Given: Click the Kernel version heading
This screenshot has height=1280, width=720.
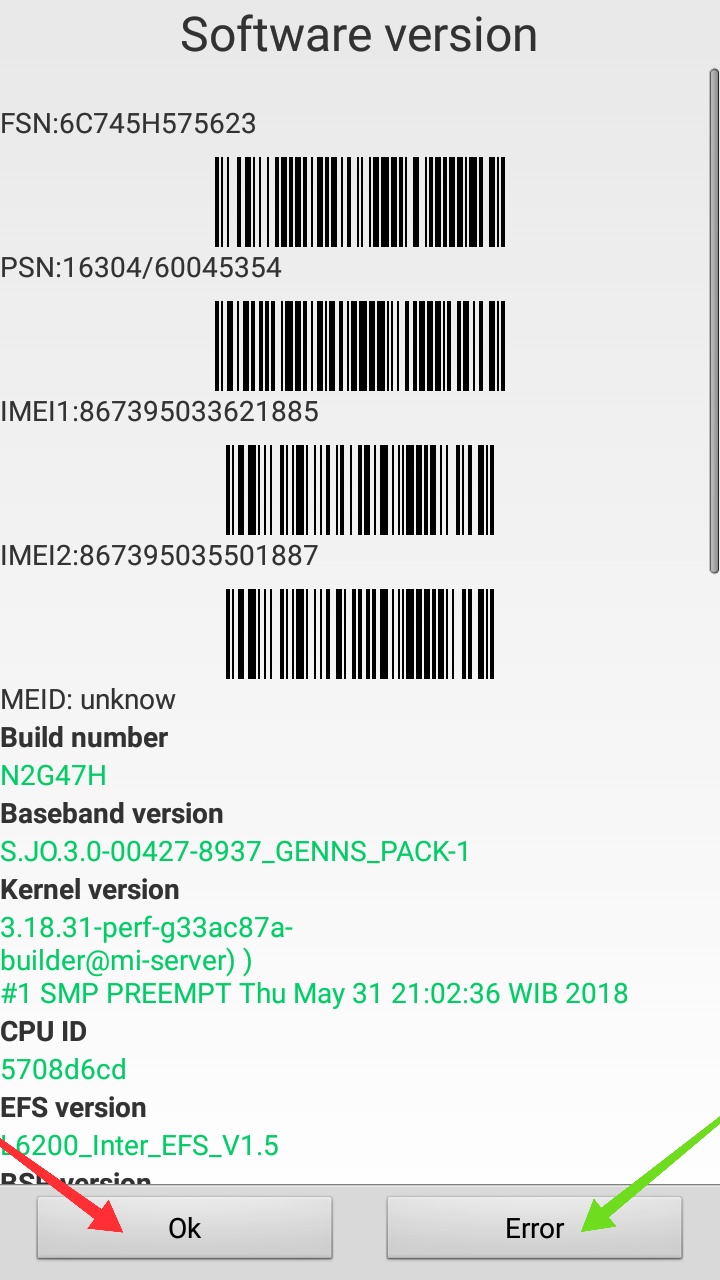Looking at the screenshot, I should tap(90, 890).
